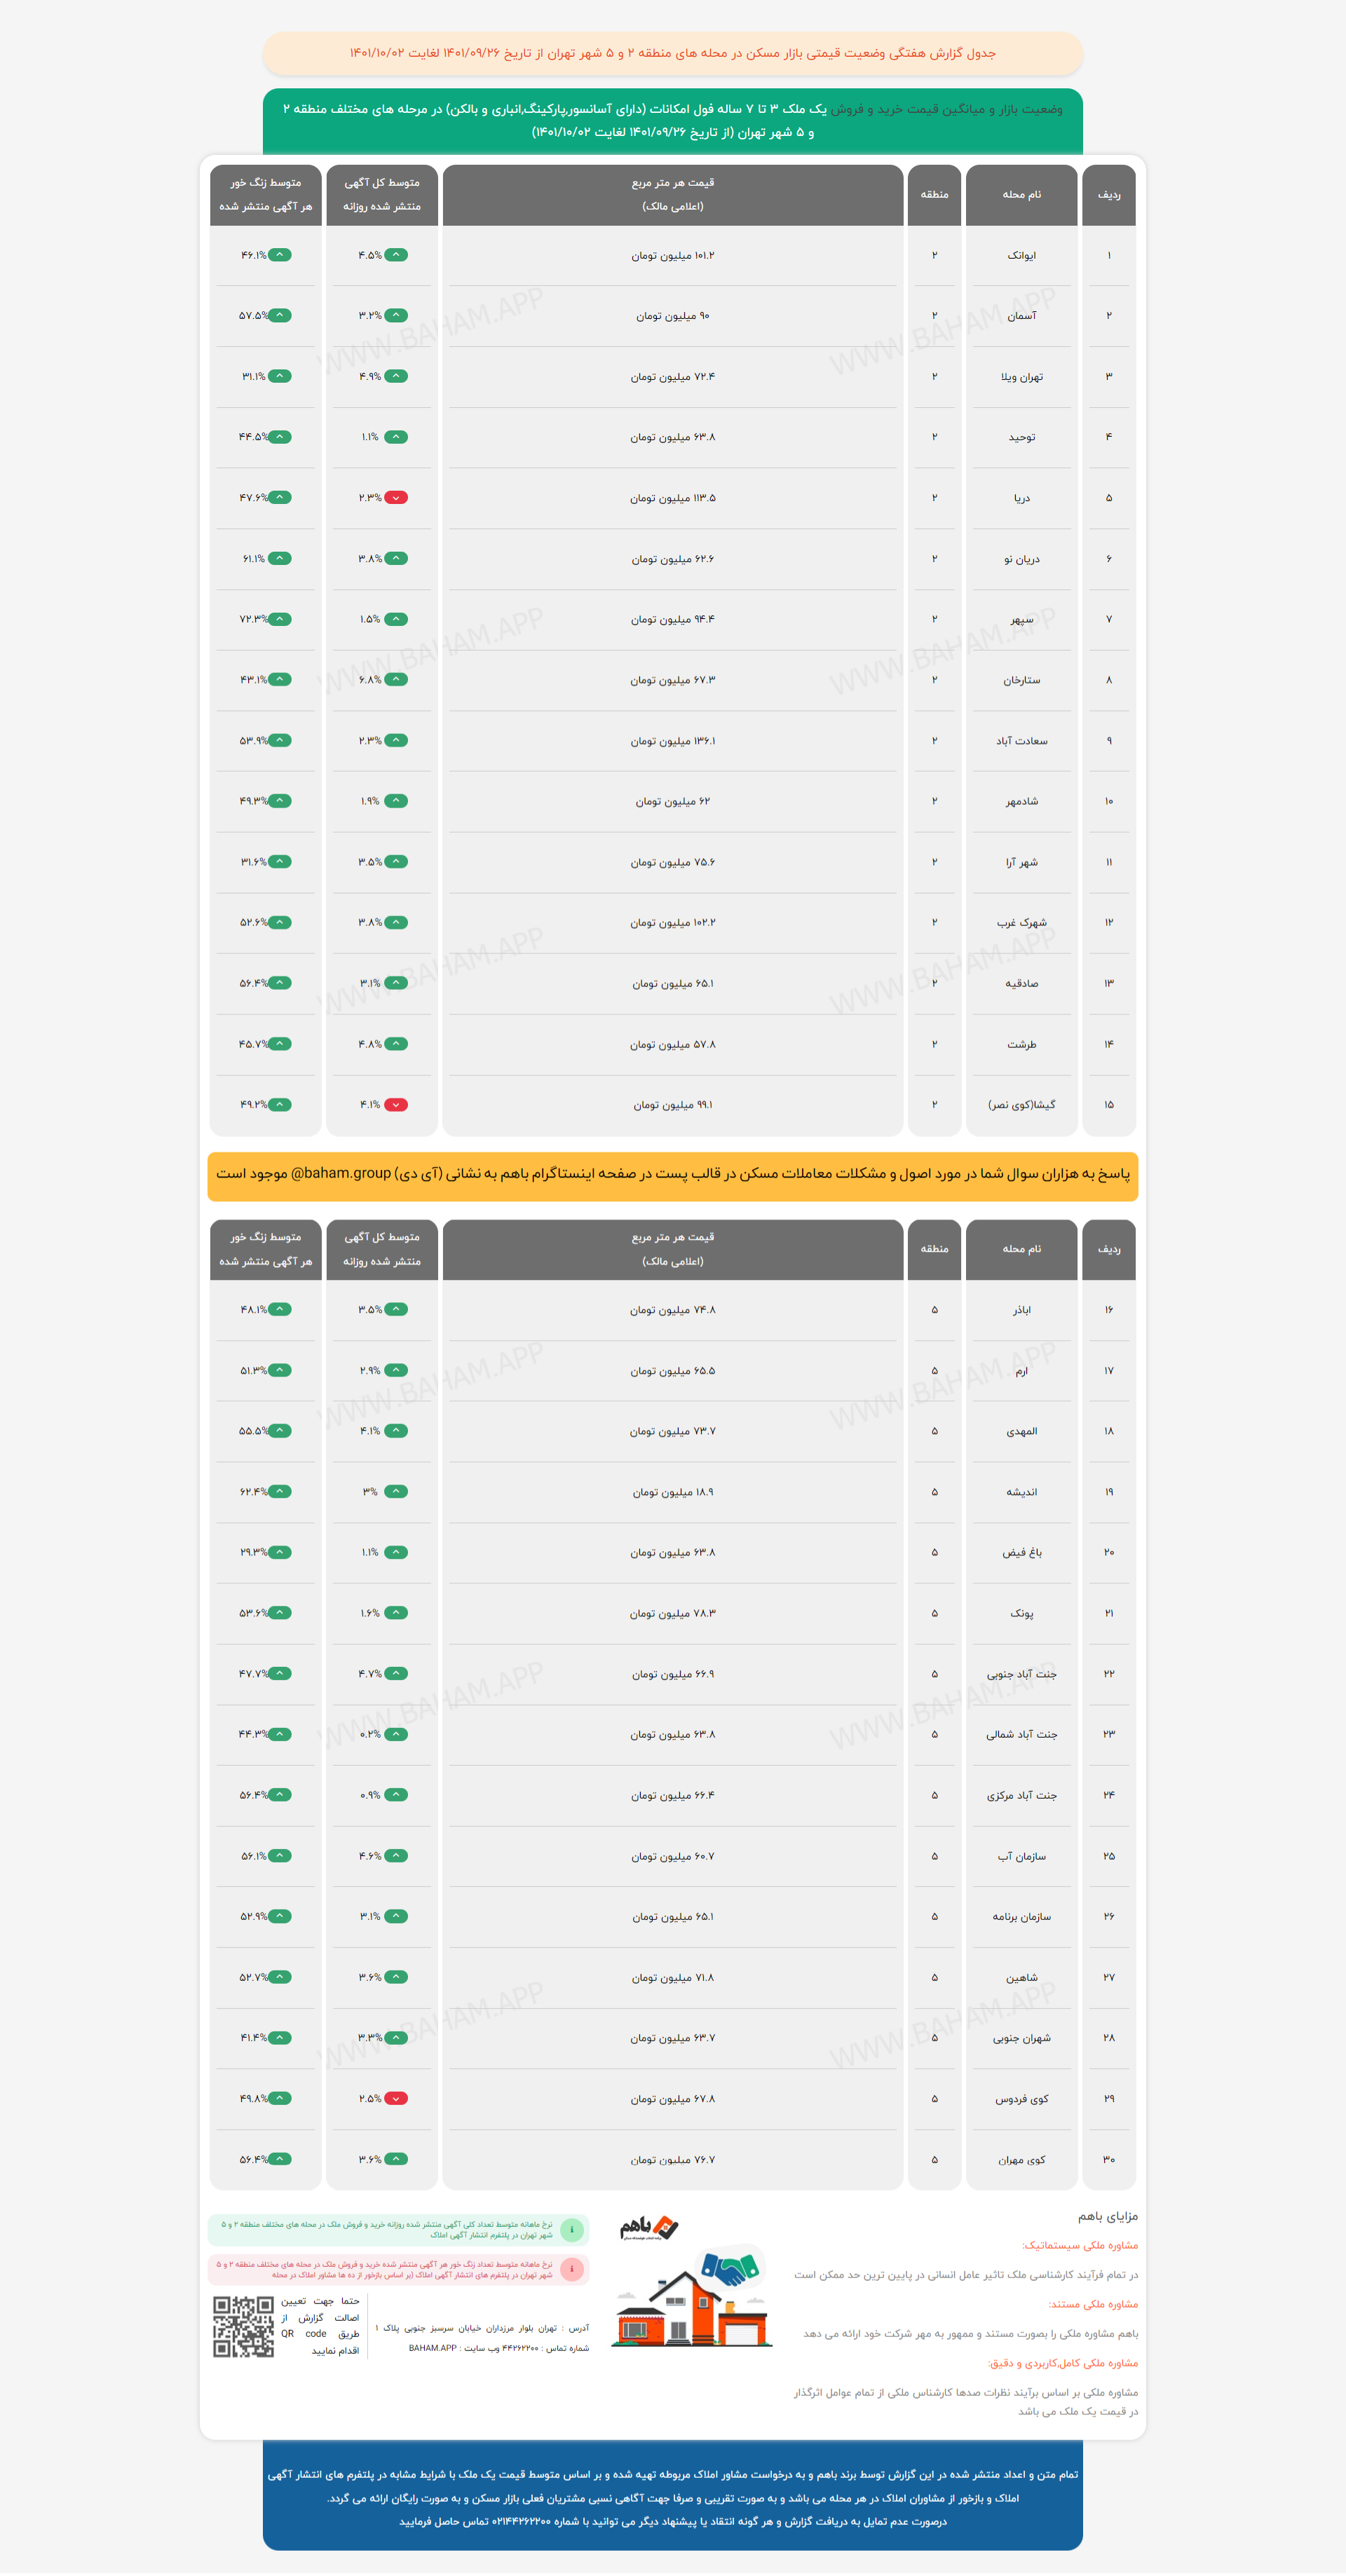Click the QR code in the footer
This screenshot has height=2576, width=1346.
243,2326
